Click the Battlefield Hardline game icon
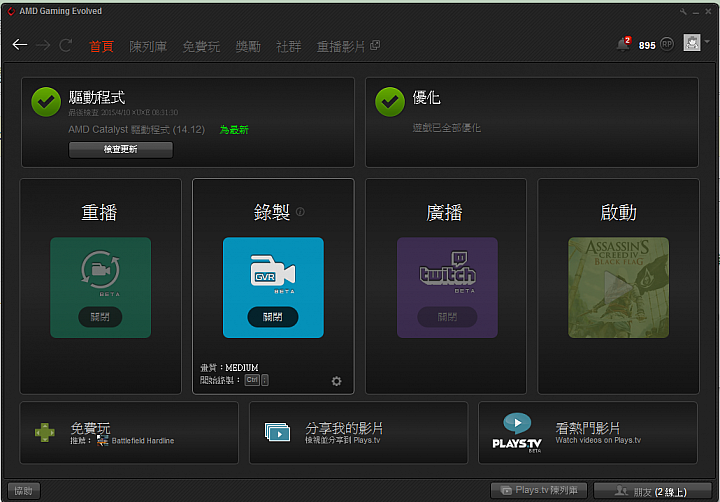Screen dimensions: 720x502 click(102, 441)
